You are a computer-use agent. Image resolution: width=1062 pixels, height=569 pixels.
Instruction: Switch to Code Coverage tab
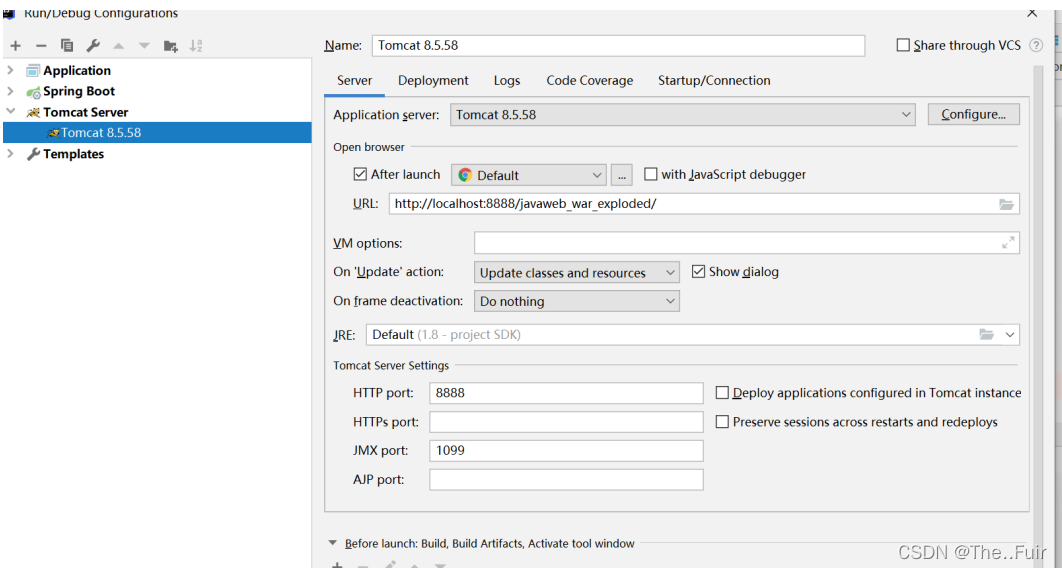coord(590,81)
